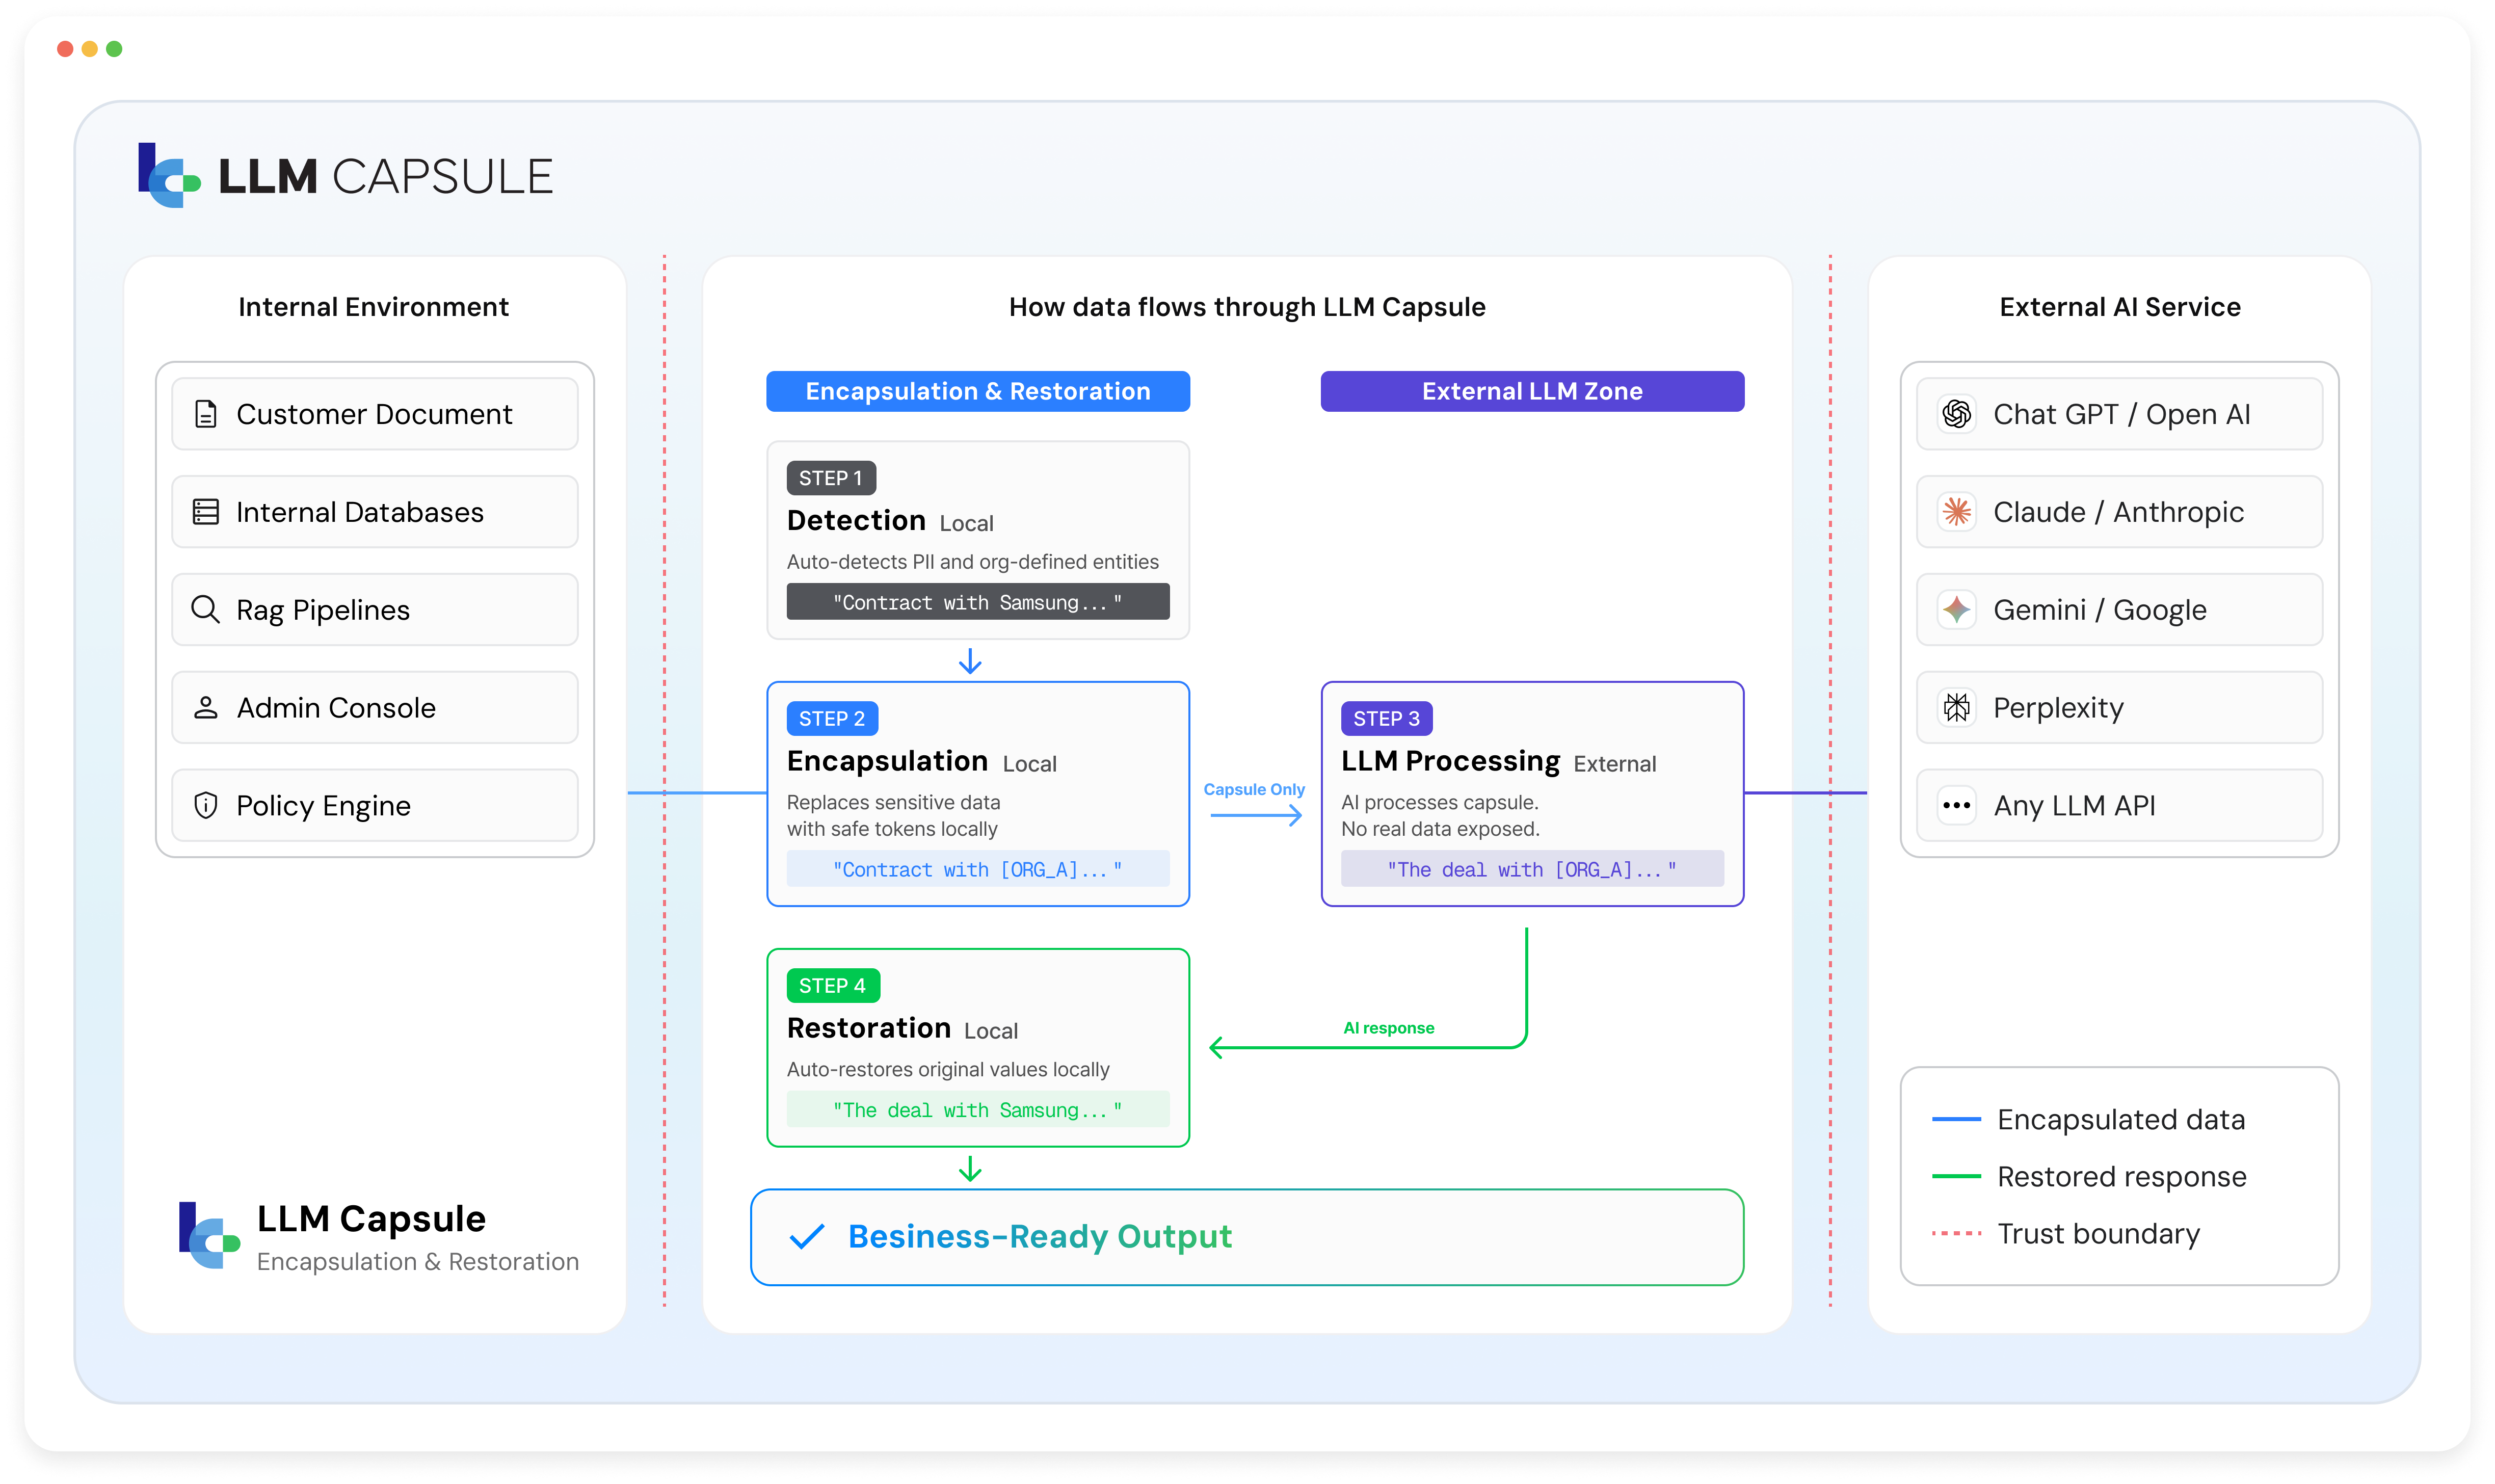Click the Any LLM API ellipsis icon

click(1957, 805)
